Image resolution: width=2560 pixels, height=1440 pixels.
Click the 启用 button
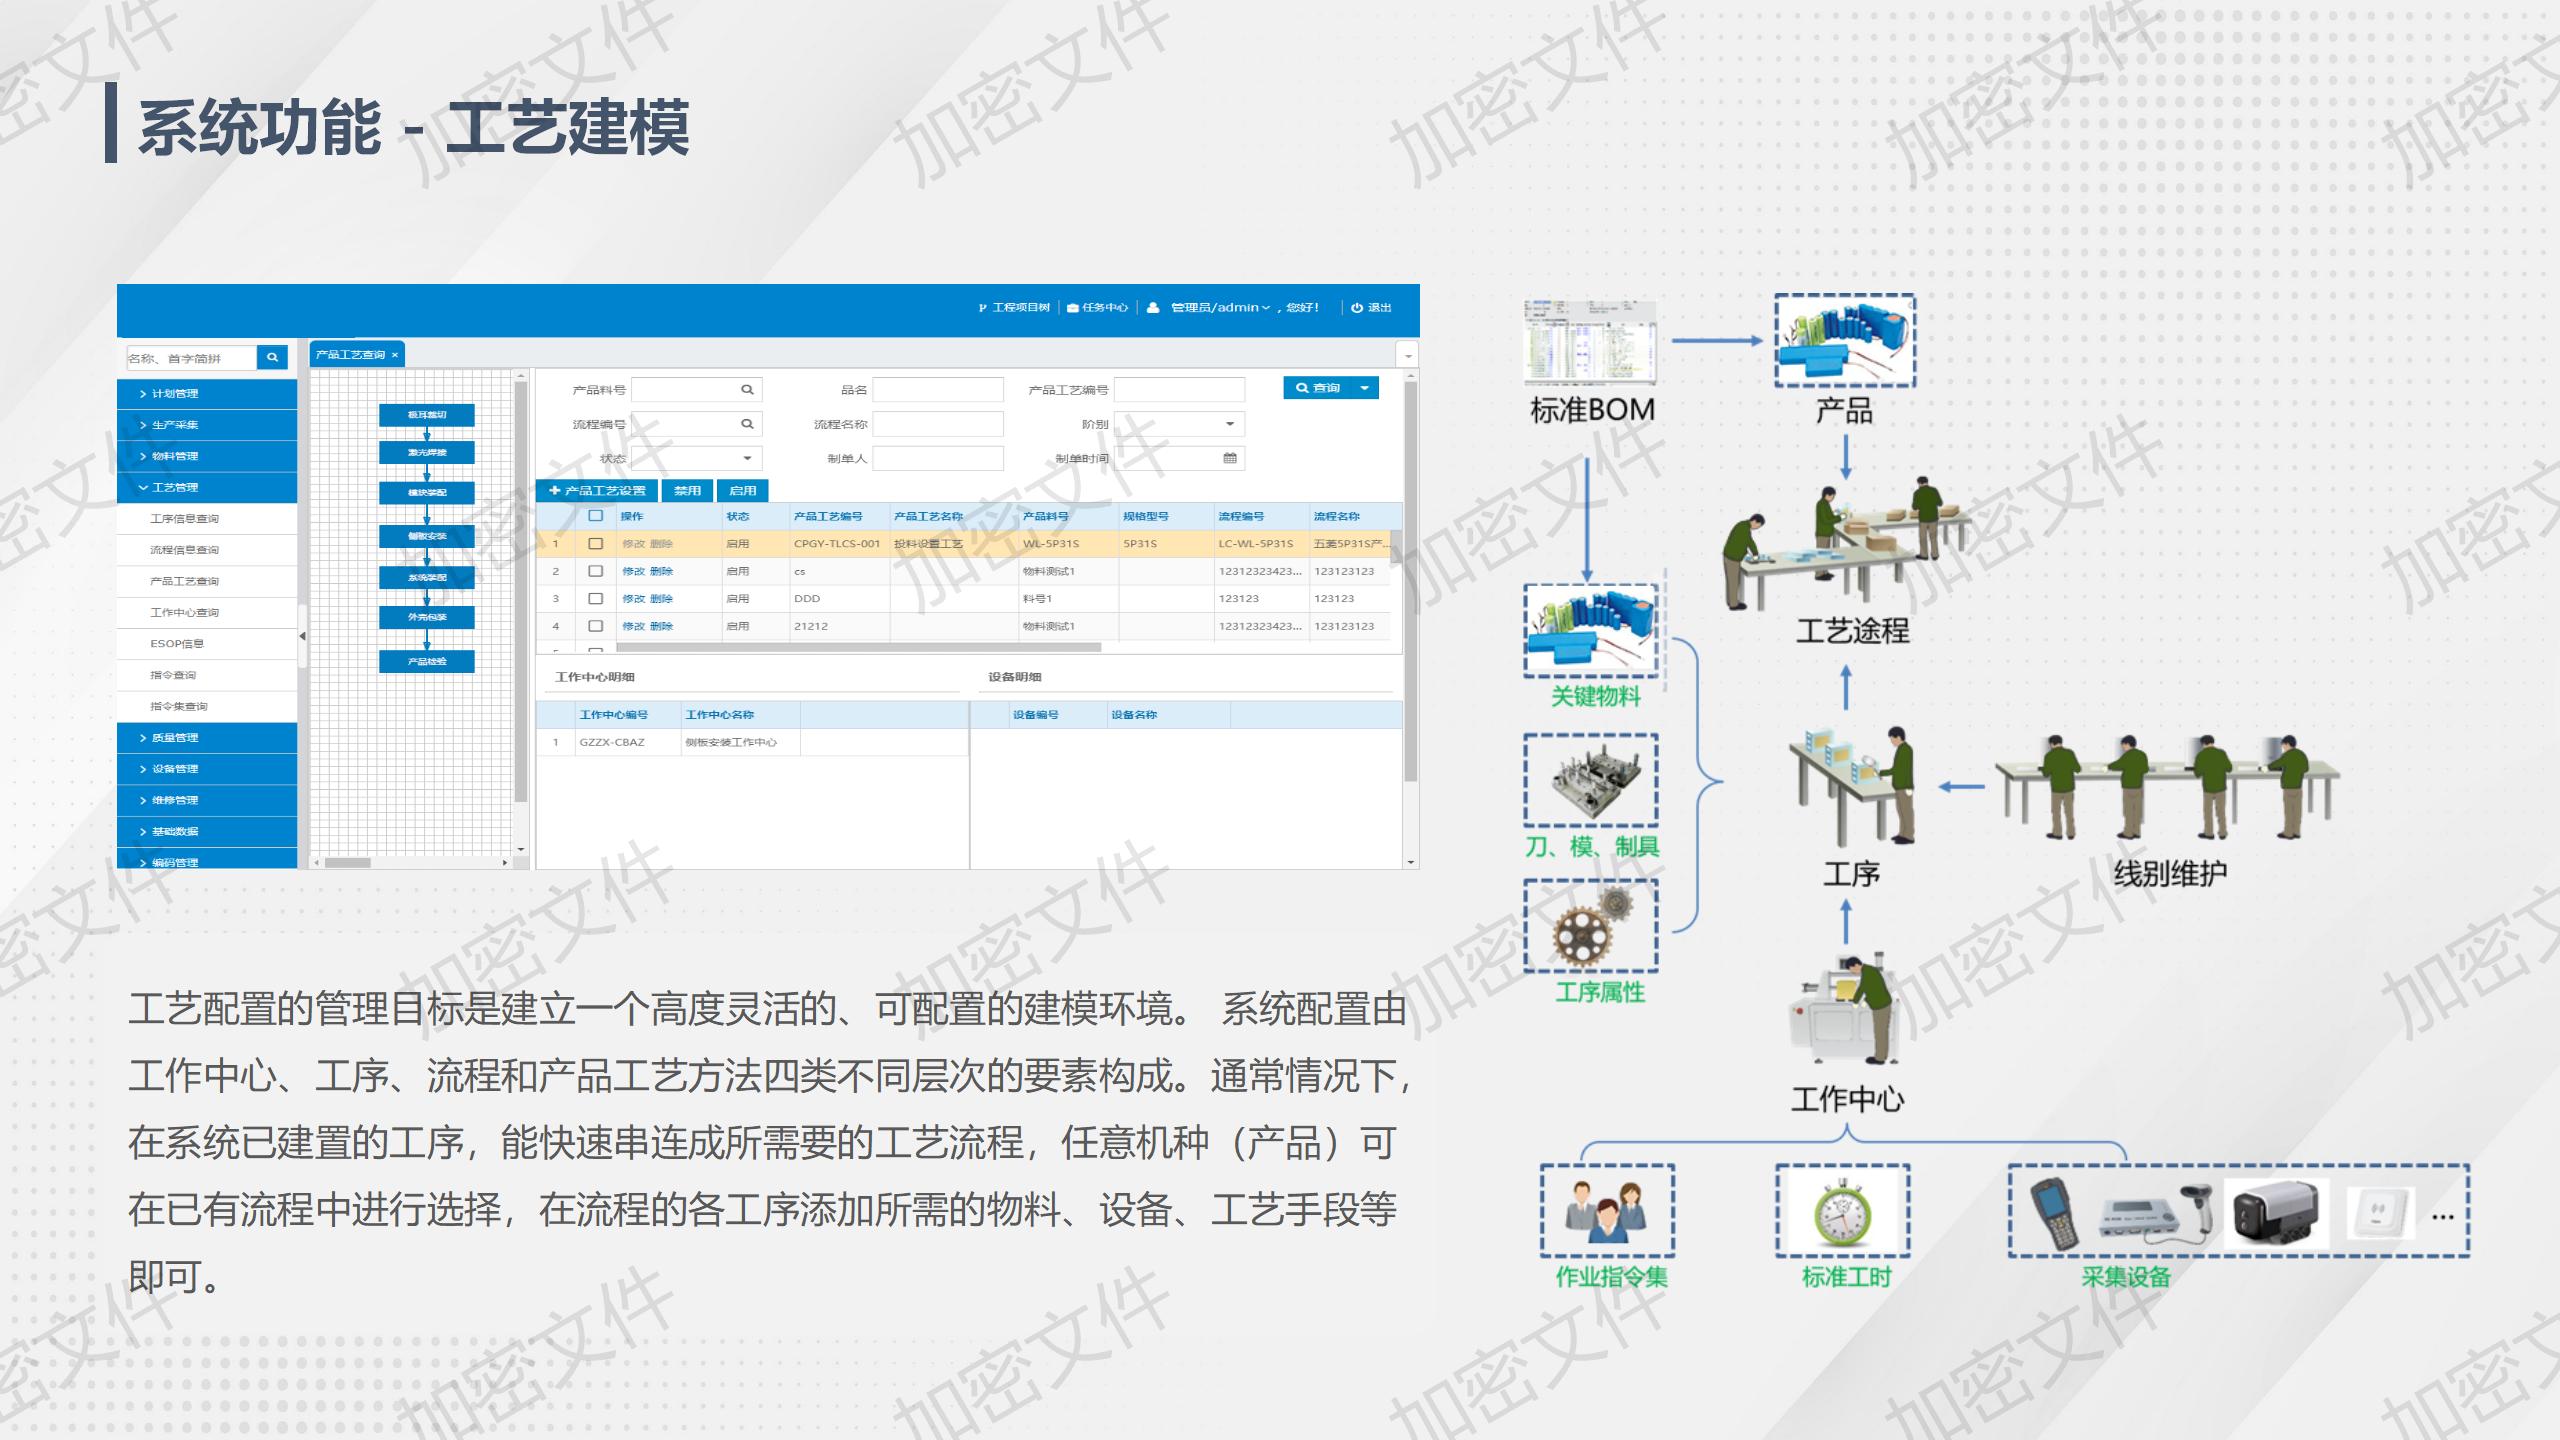(742, 491)
